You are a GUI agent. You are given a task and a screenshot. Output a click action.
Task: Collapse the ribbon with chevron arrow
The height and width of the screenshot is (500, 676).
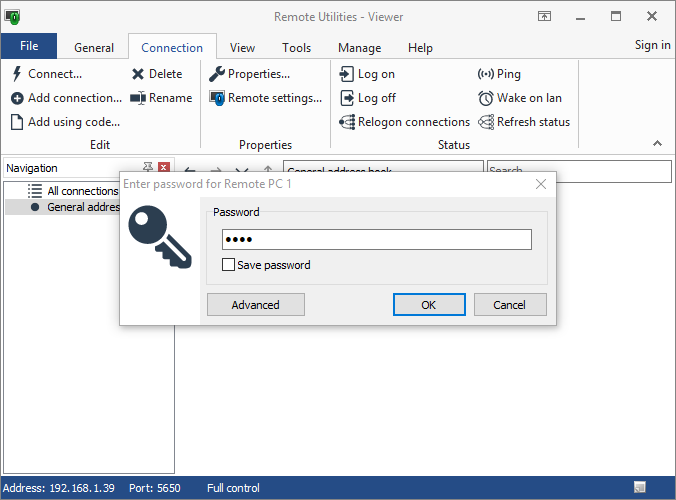(657, 144)
